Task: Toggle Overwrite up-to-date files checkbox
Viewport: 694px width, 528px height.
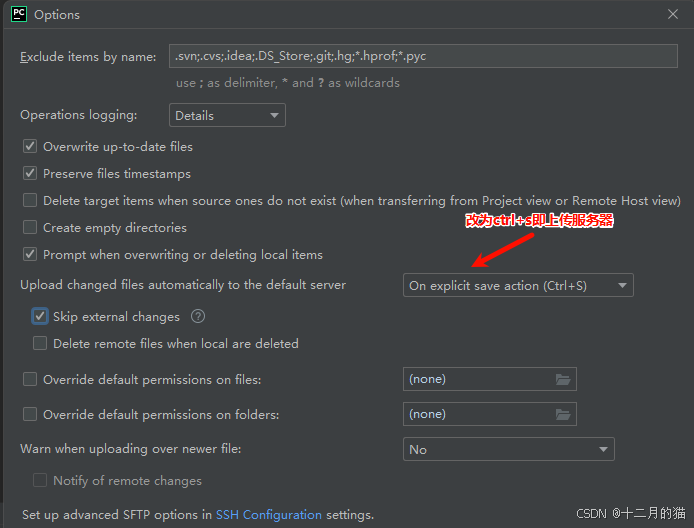Action: click(30, 146)
